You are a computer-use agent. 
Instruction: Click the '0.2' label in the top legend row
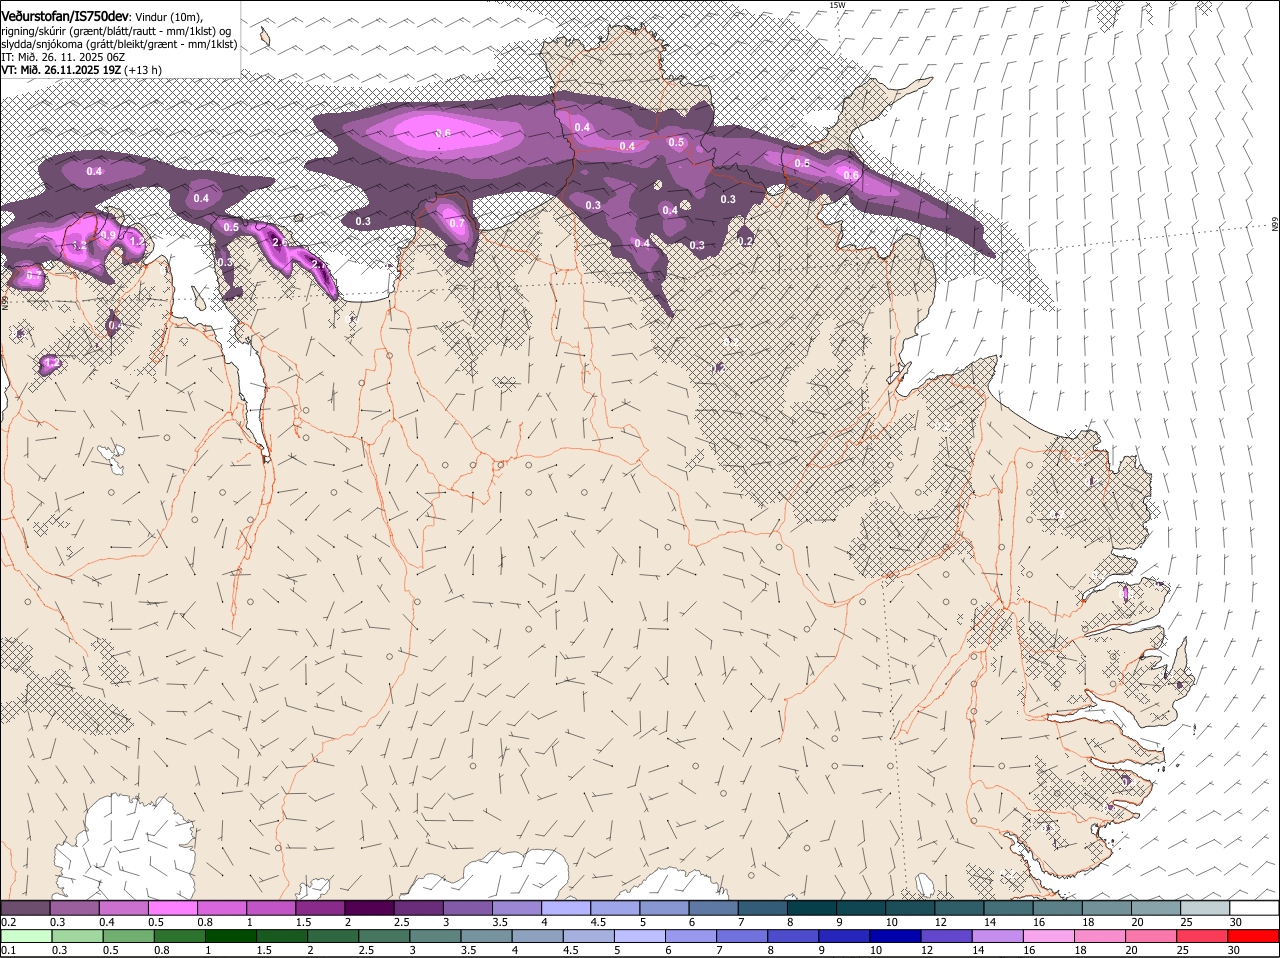(8, 921)
